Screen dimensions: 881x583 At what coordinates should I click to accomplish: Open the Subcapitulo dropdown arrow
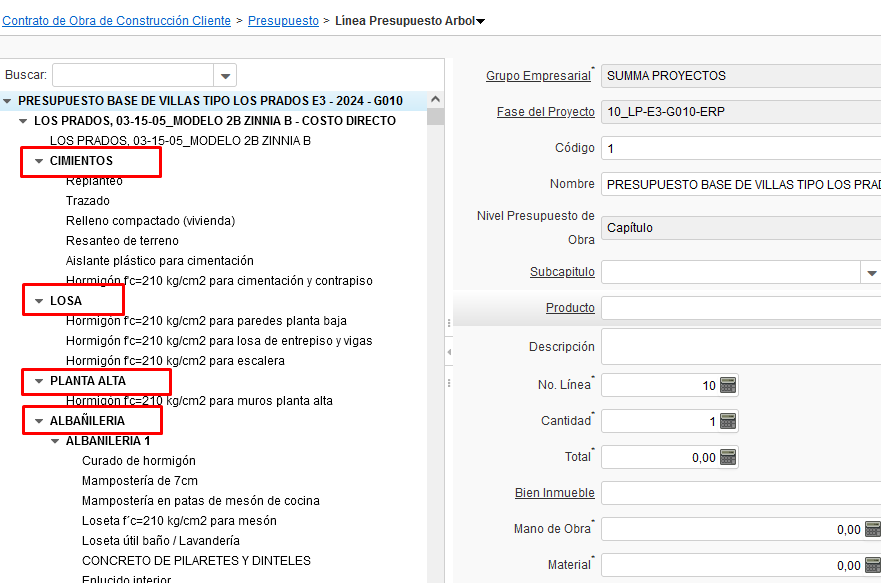click(871, 272)
